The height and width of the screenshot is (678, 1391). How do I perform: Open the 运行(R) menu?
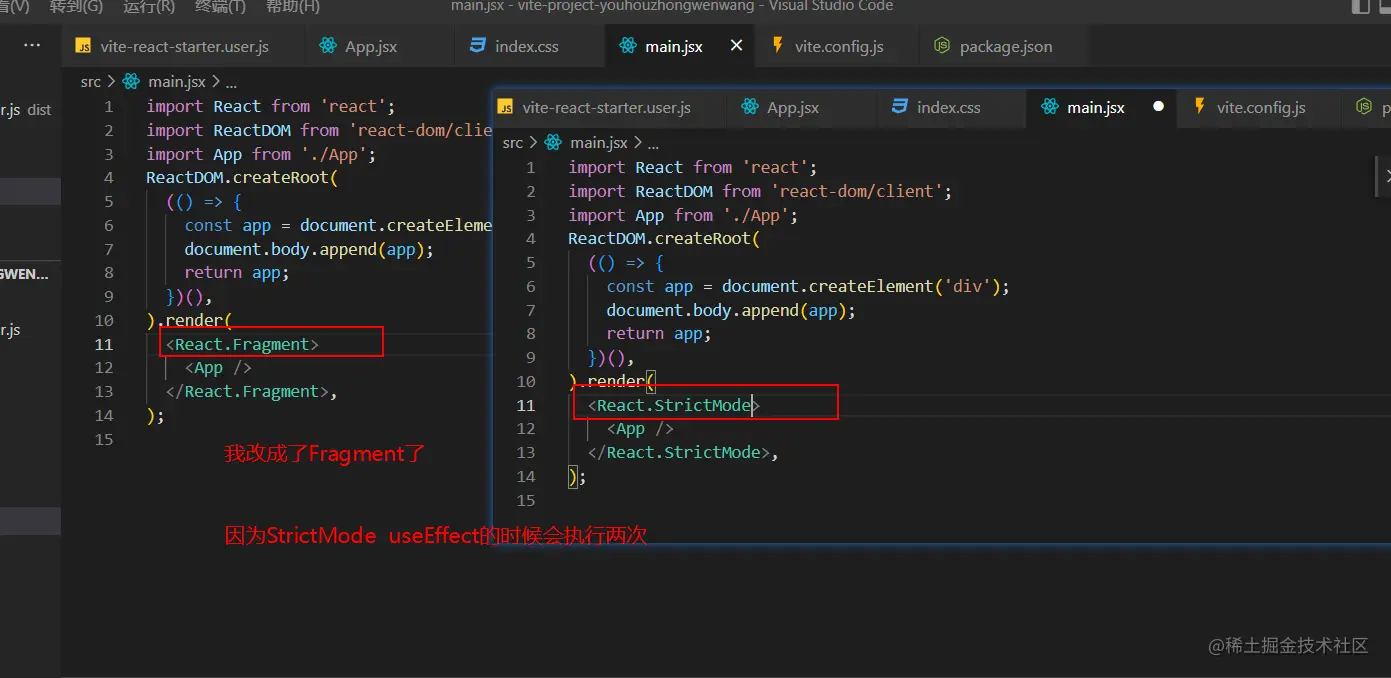pos(149,6)
